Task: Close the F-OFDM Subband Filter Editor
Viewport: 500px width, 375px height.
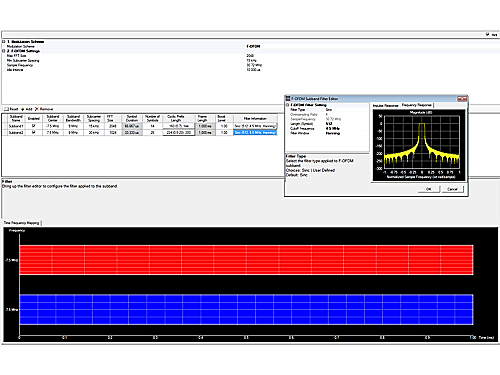Action: coord(462,99)
